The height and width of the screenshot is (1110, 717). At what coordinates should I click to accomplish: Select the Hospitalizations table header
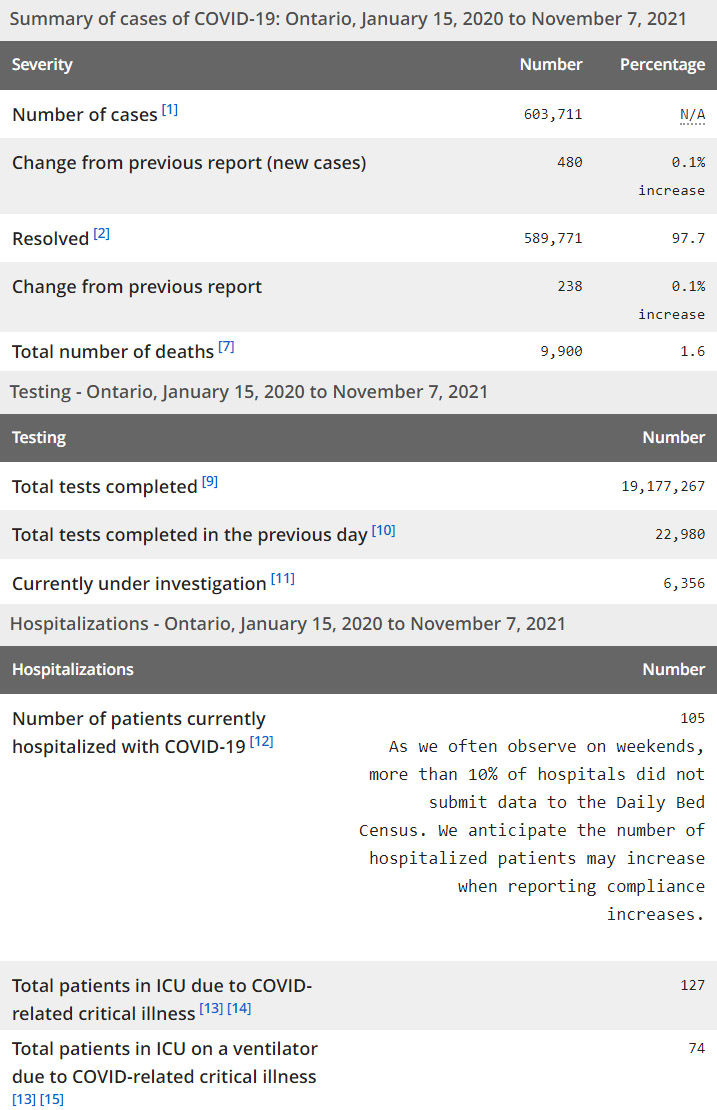click(72, 670)
